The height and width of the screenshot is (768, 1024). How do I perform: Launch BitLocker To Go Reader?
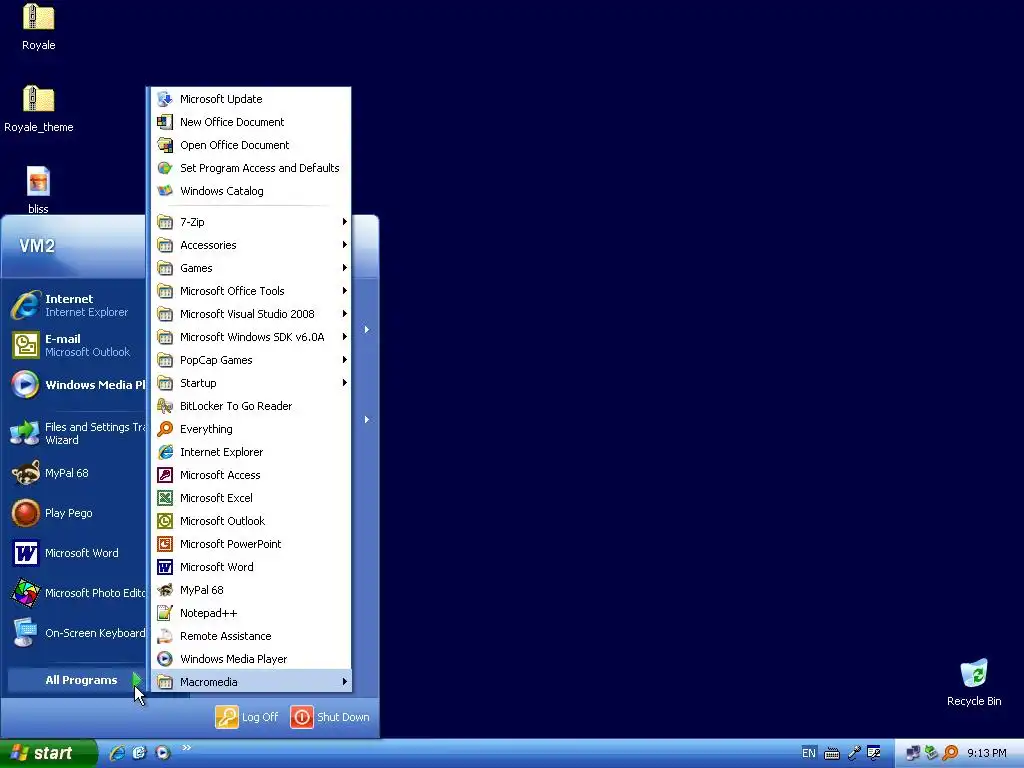pyautogui.click(x=251, y=406)
